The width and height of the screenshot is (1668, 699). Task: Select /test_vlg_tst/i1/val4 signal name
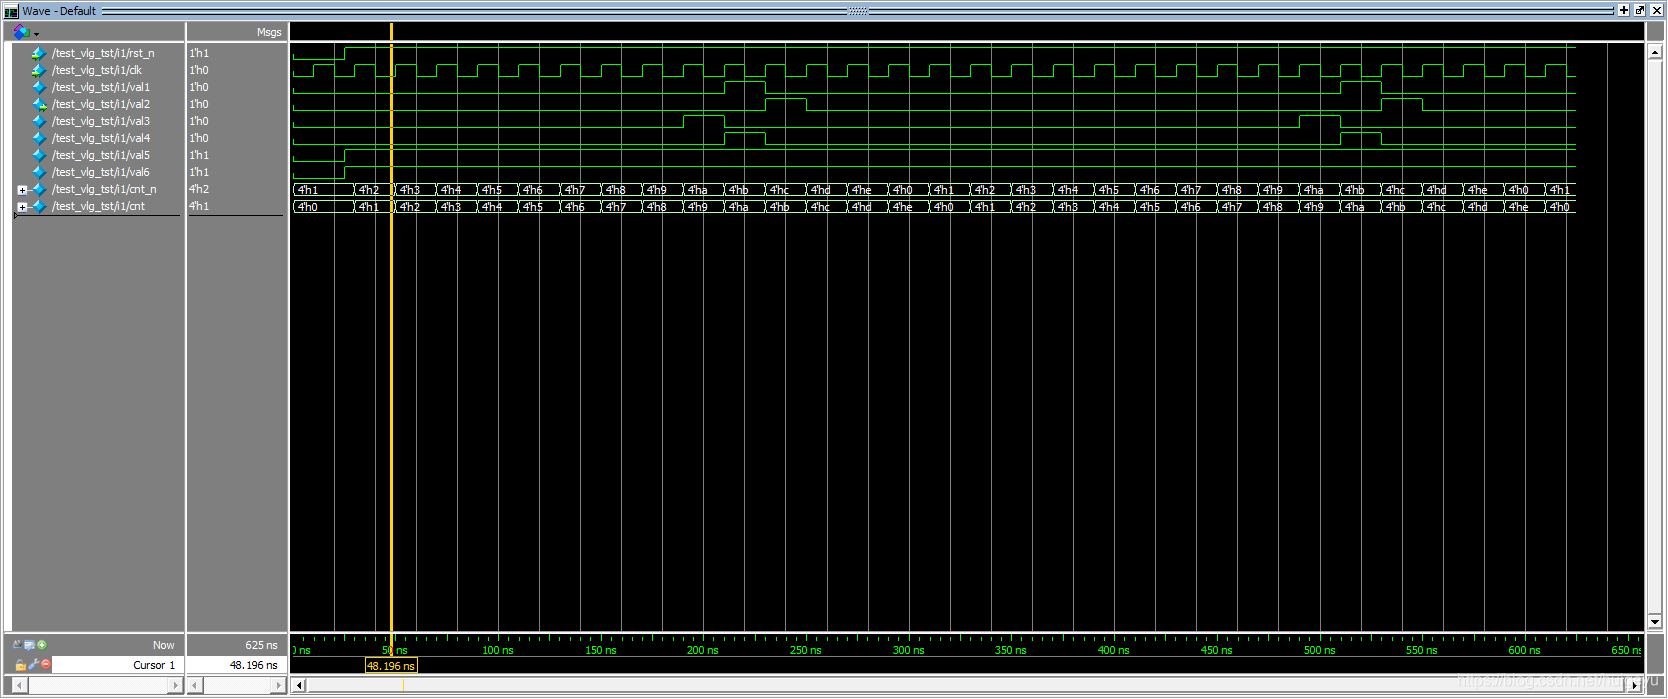point(101,138)
